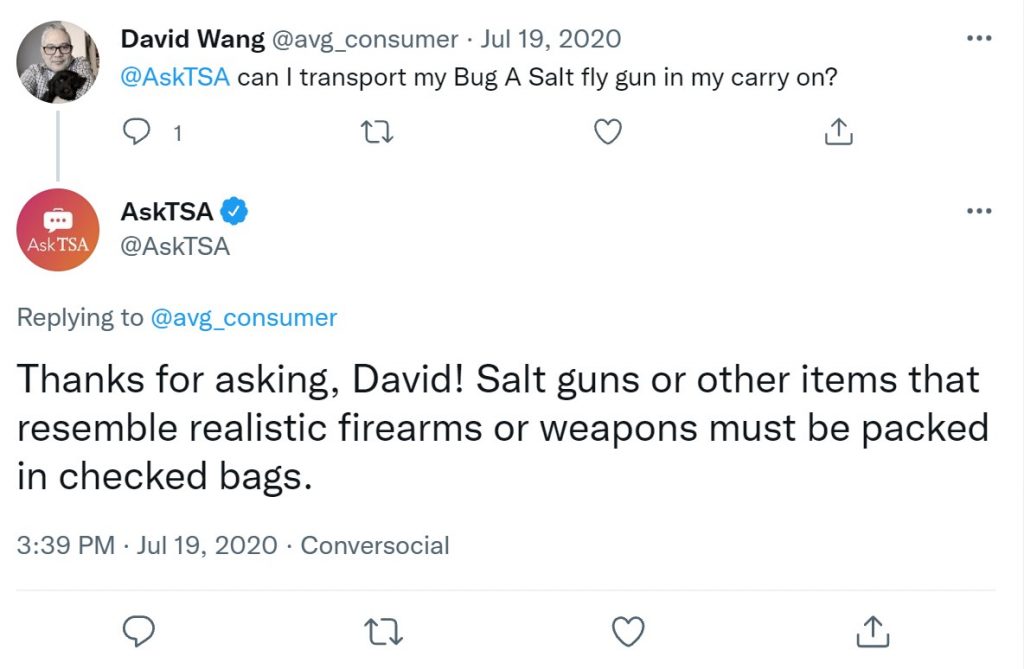
Task: Reply to the AskTSA tweet
Action: click(138, 631)
